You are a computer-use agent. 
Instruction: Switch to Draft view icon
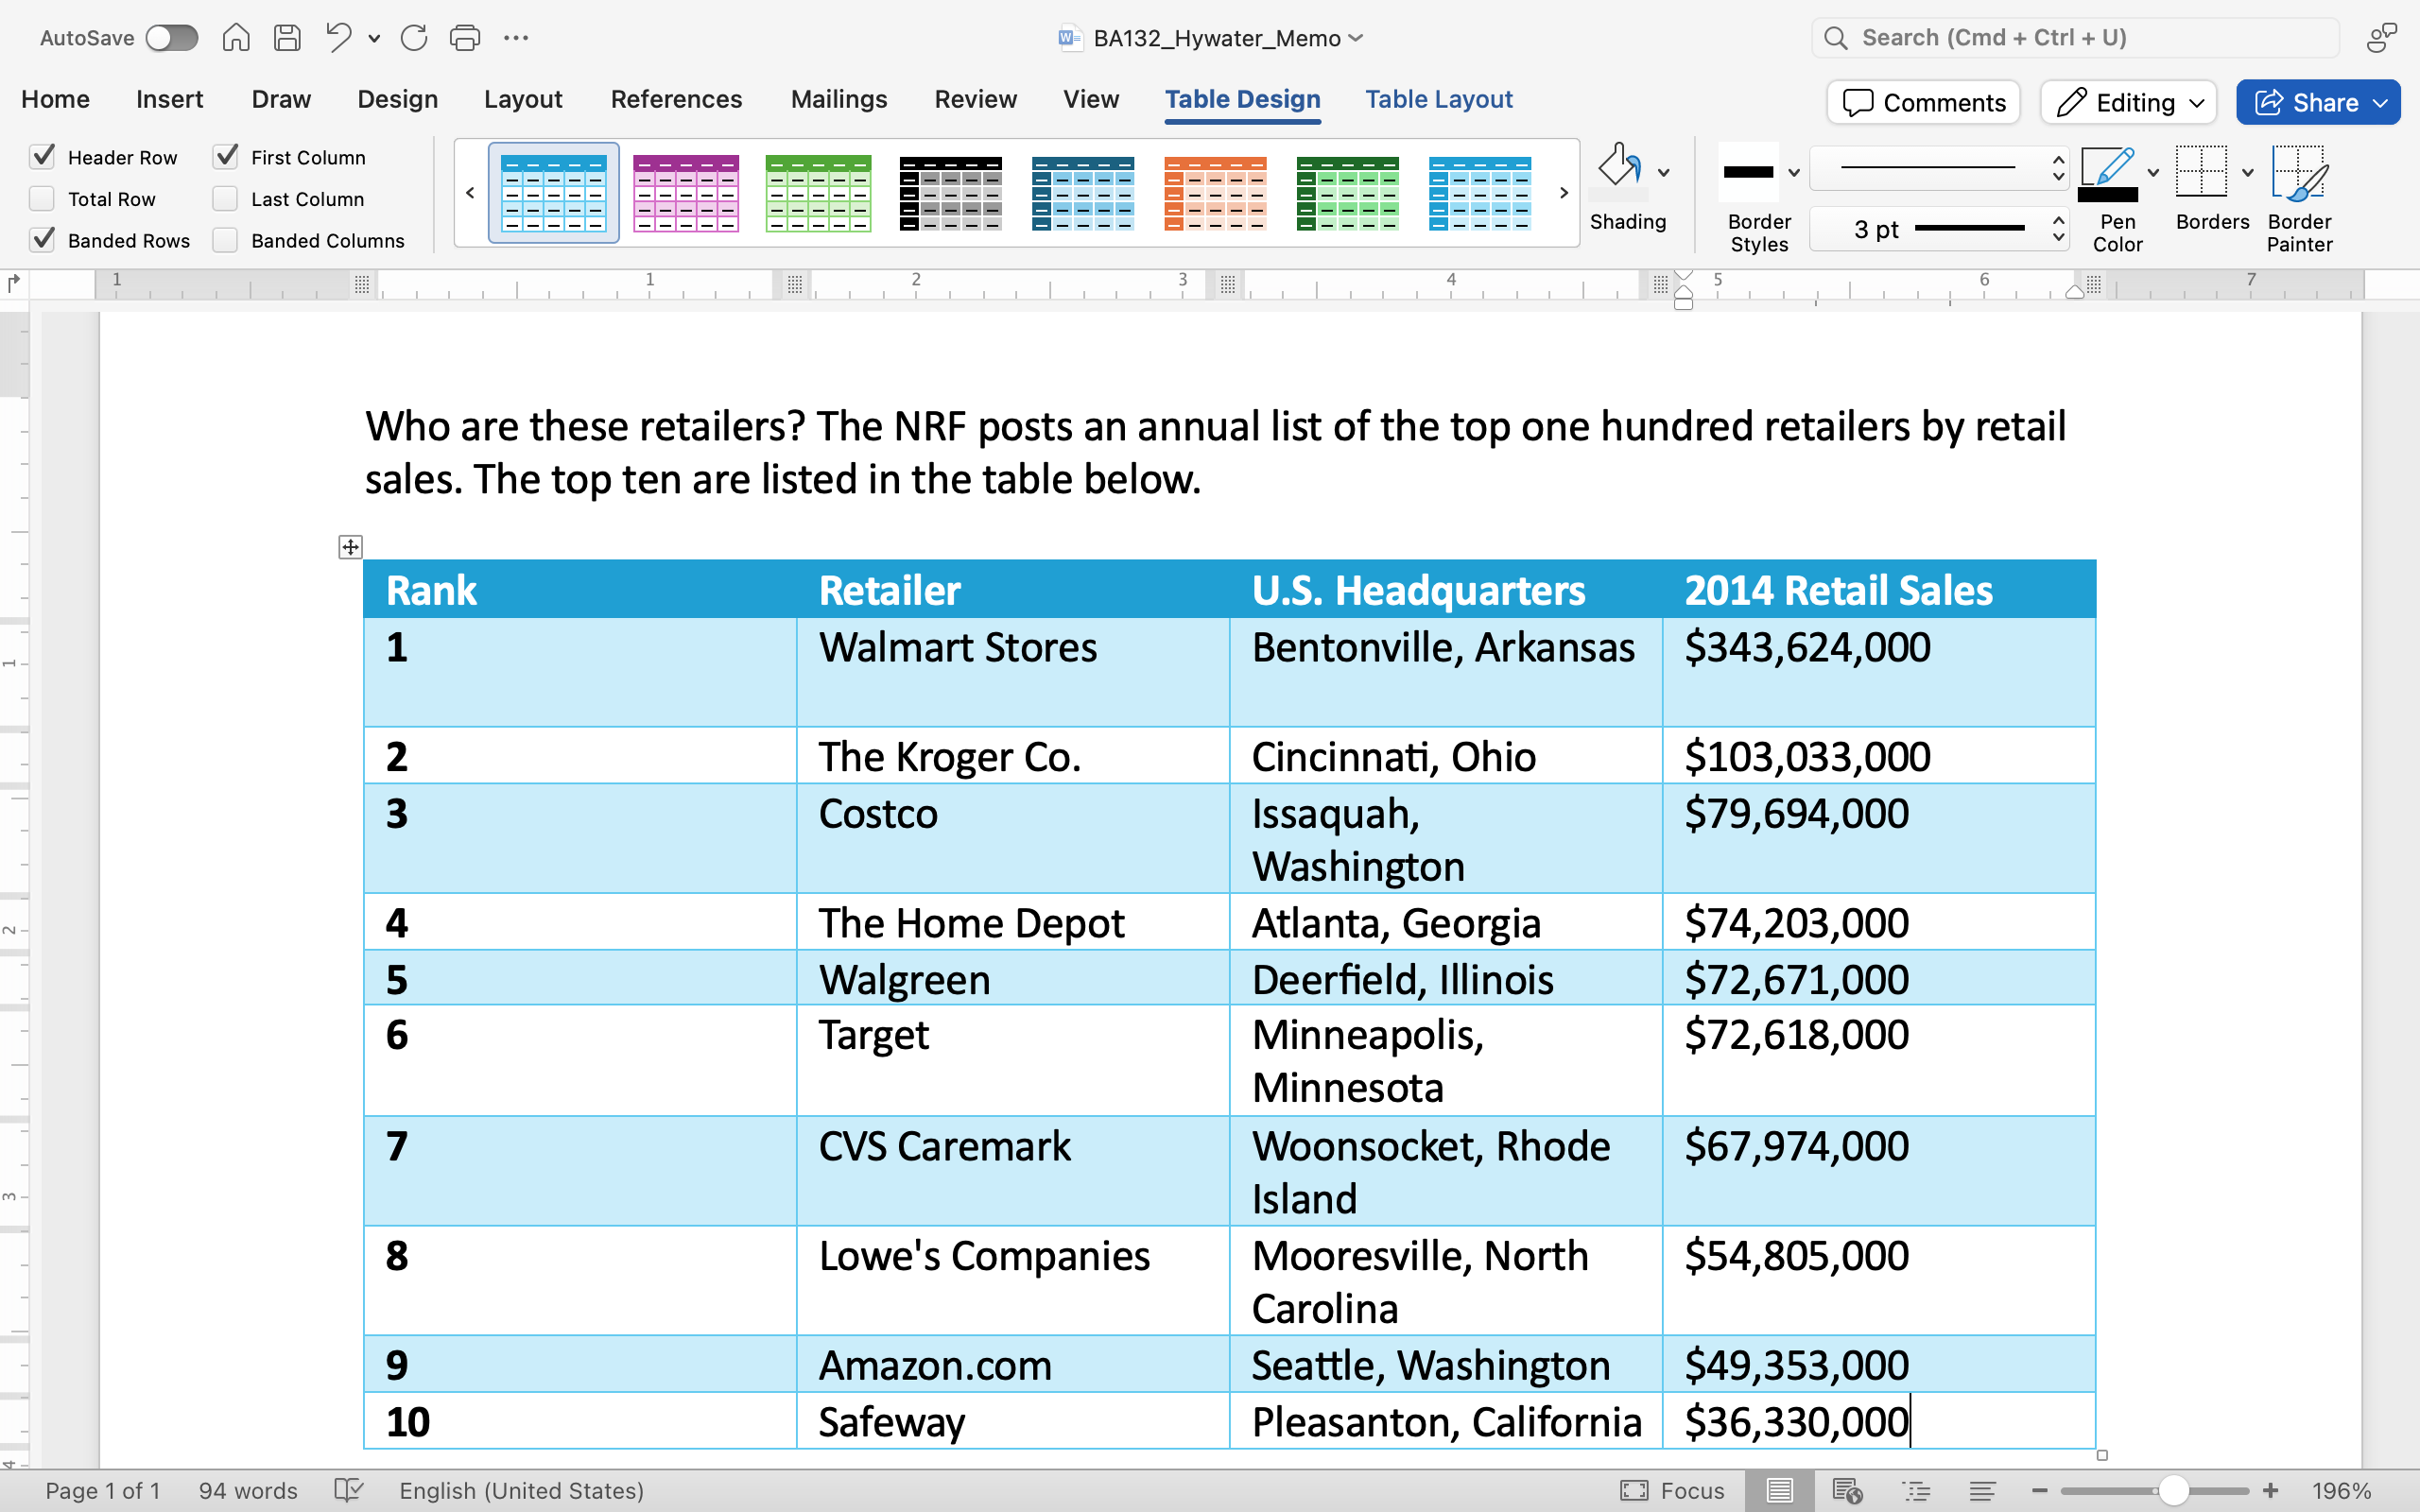click(x=1982, y=1490)
